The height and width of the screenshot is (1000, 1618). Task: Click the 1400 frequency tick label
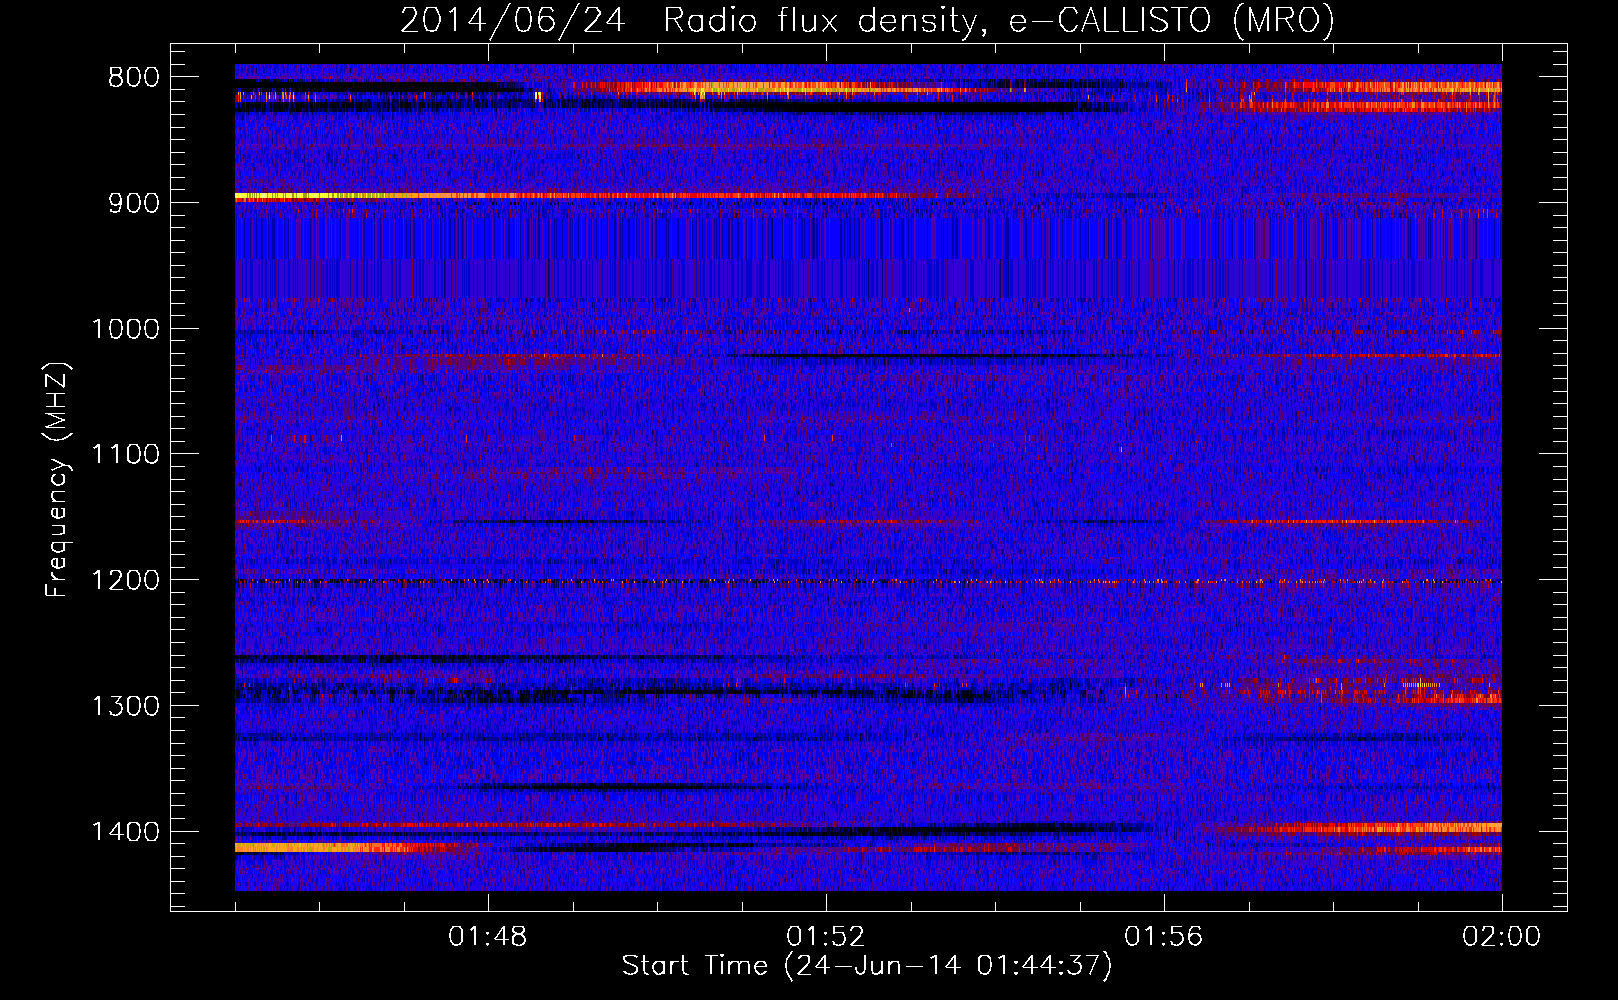125,832
